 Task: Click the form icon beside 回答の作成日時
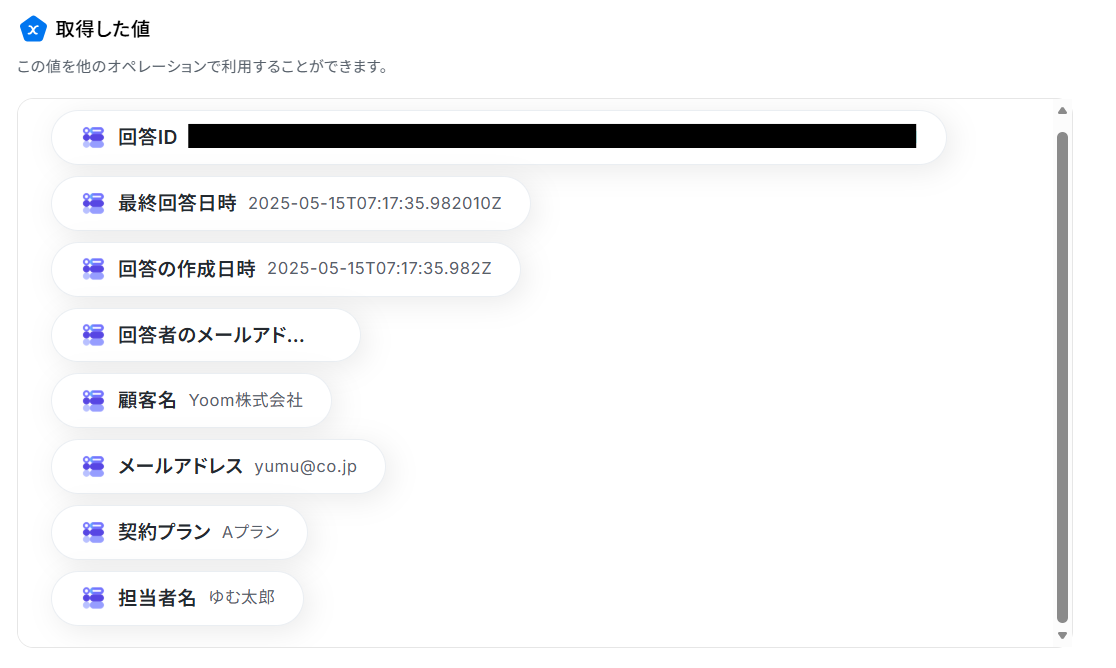93,269
